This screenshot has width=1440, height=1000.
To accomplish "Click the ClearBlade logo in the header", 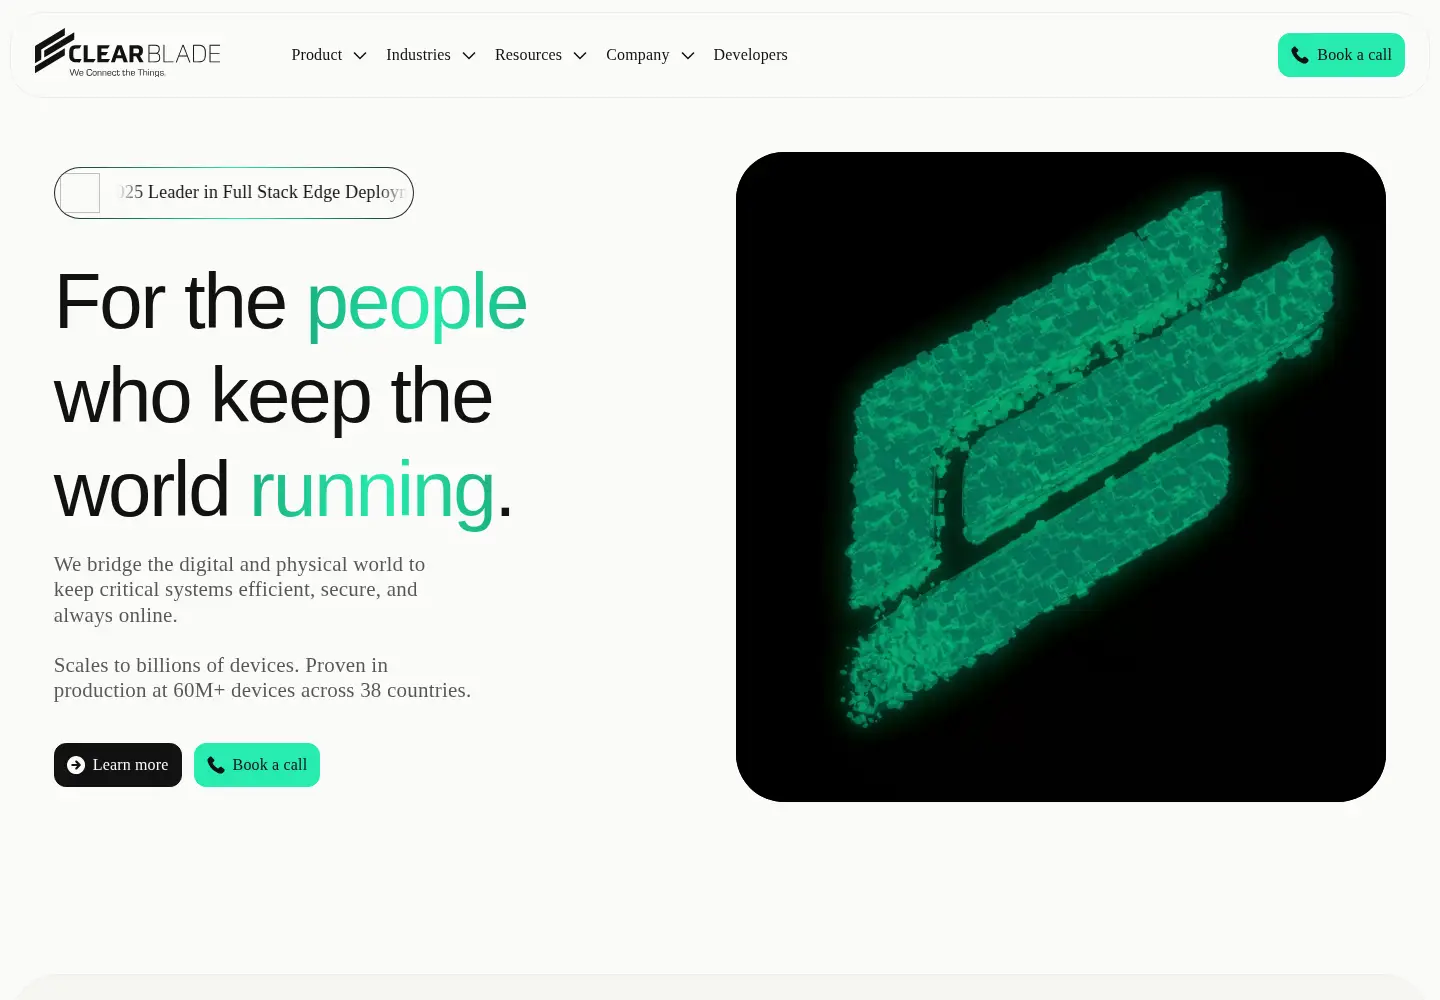I will pyautogui.click(x=128, y=53).
